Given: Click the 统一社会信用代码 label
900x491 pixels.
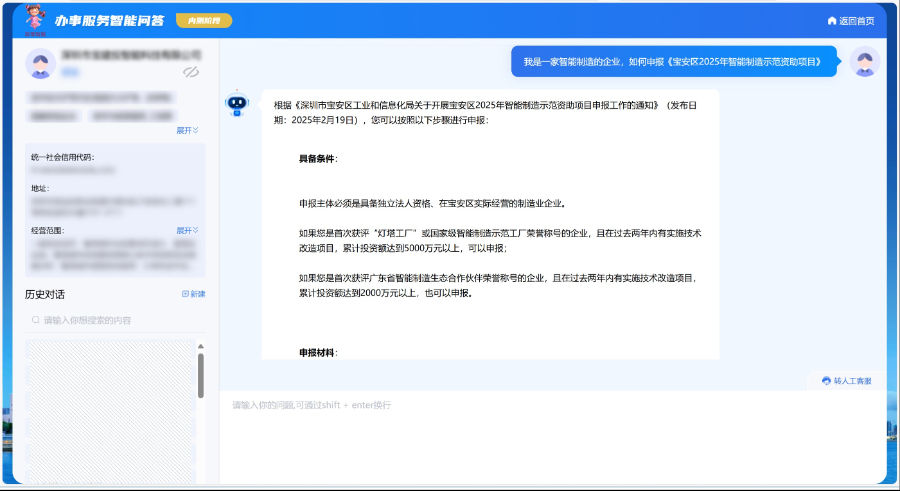Looking at the screenshot, I should (x=62, y=157).
